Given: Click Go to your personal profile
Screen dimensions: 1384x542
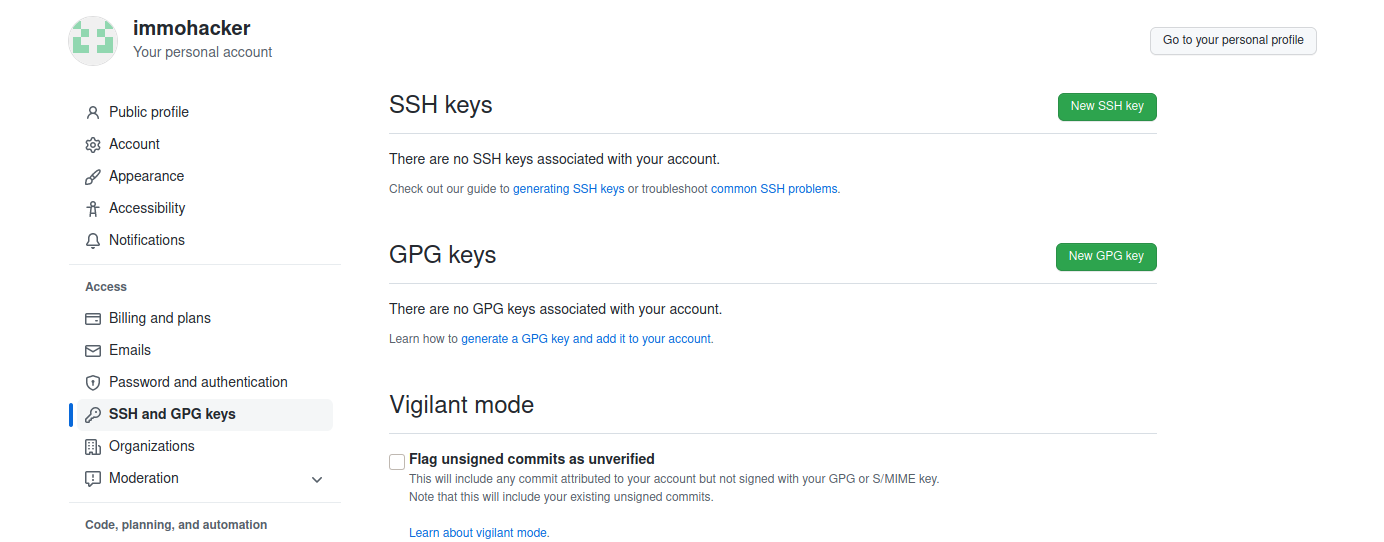Looking at the screenshot, I should click(1233, 40).
